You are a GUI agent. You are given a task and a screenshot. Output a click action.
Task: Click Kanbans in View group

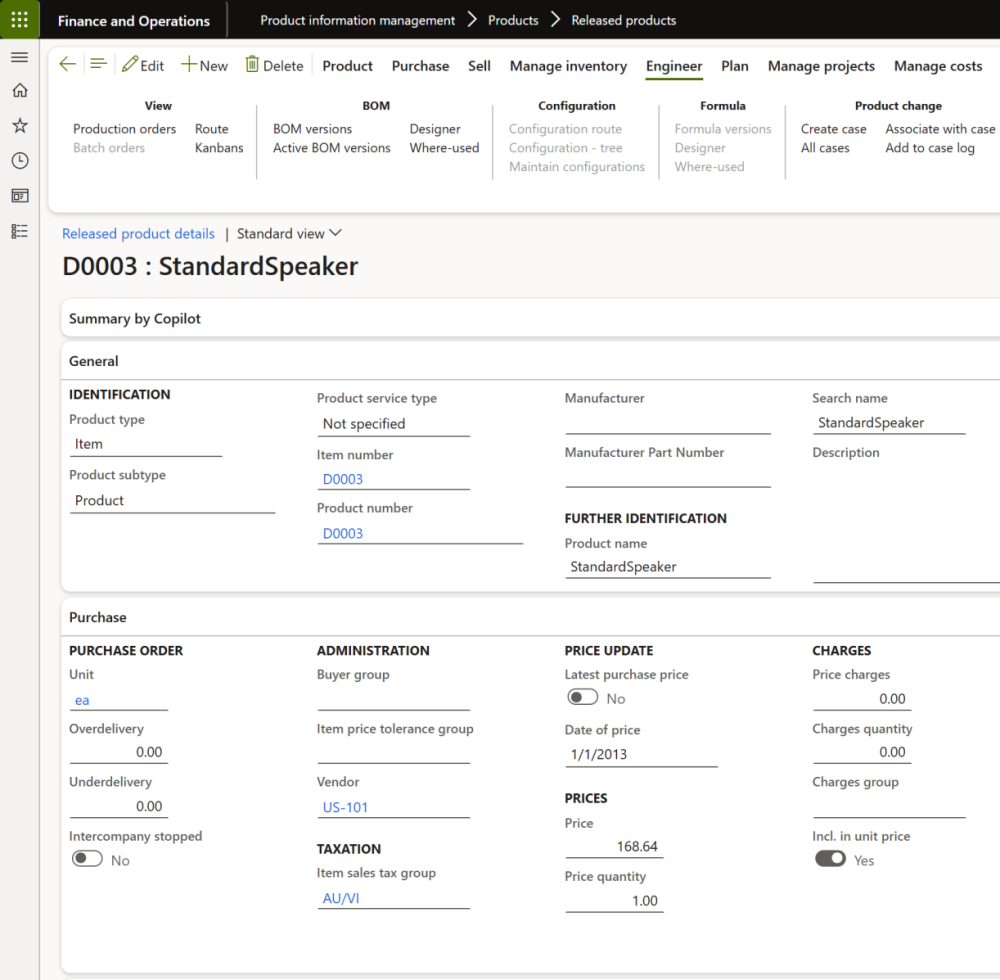tap(219, 148)
